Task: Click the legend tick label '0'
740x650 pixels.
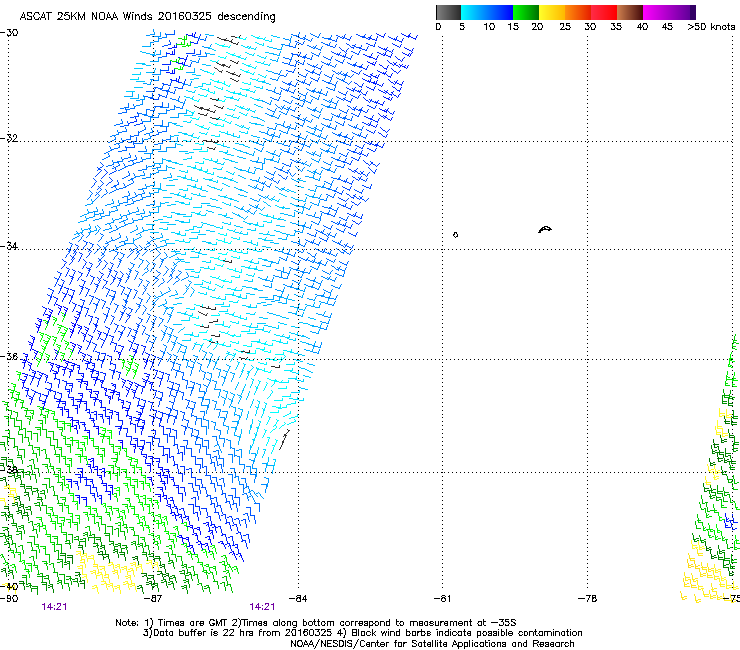Action: point(438,27)
